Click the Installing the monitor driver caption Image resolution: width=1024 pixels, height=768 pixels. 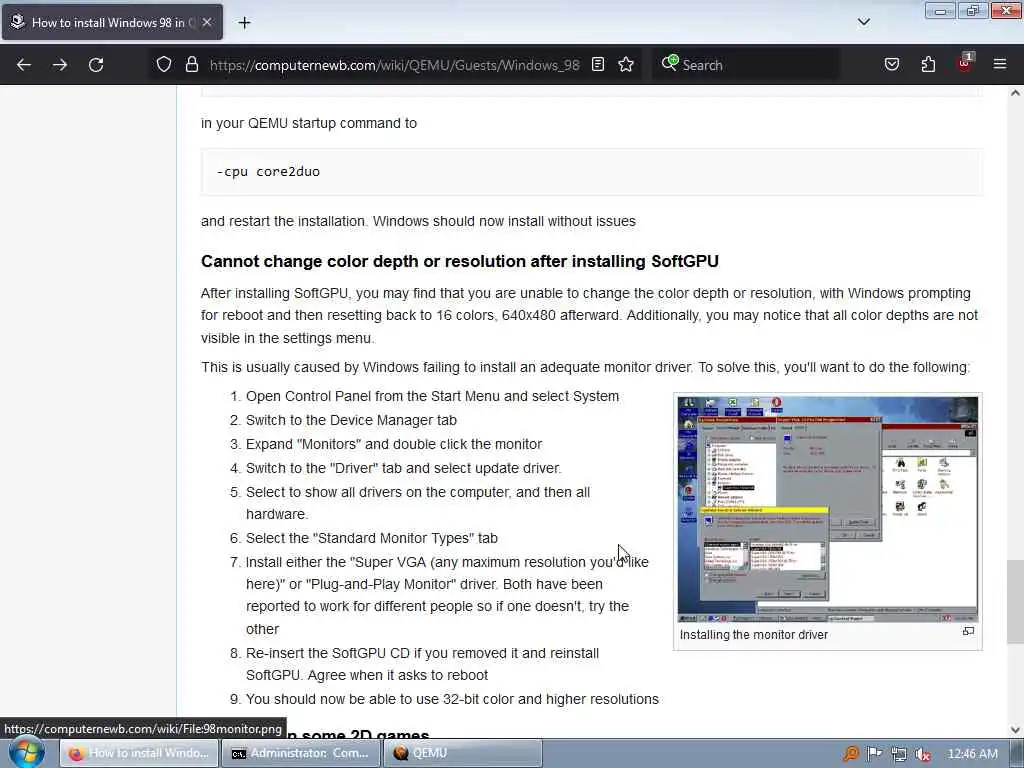754,635
